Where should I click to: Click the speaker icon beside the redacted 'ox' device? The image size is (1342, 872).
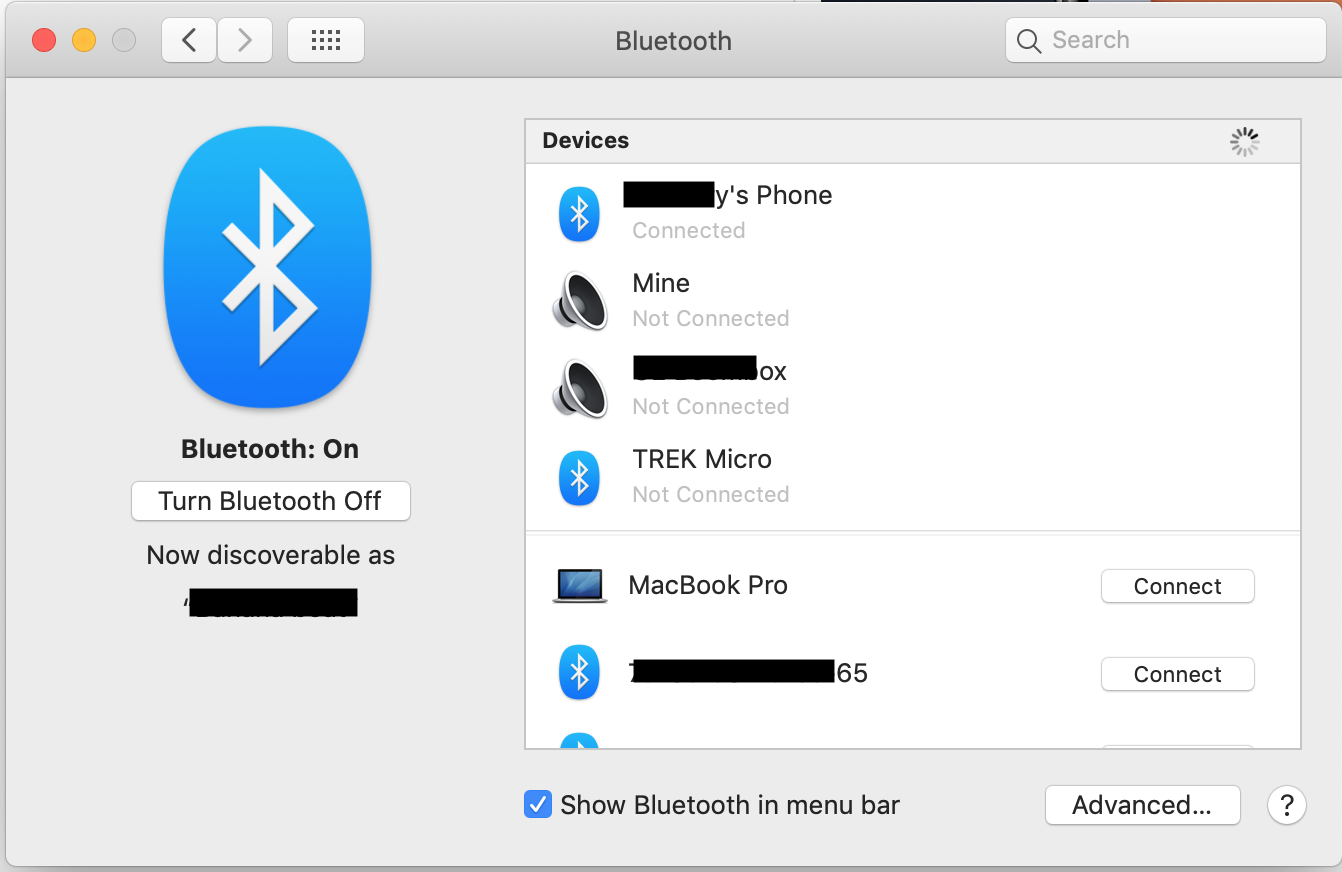[580, 389]
